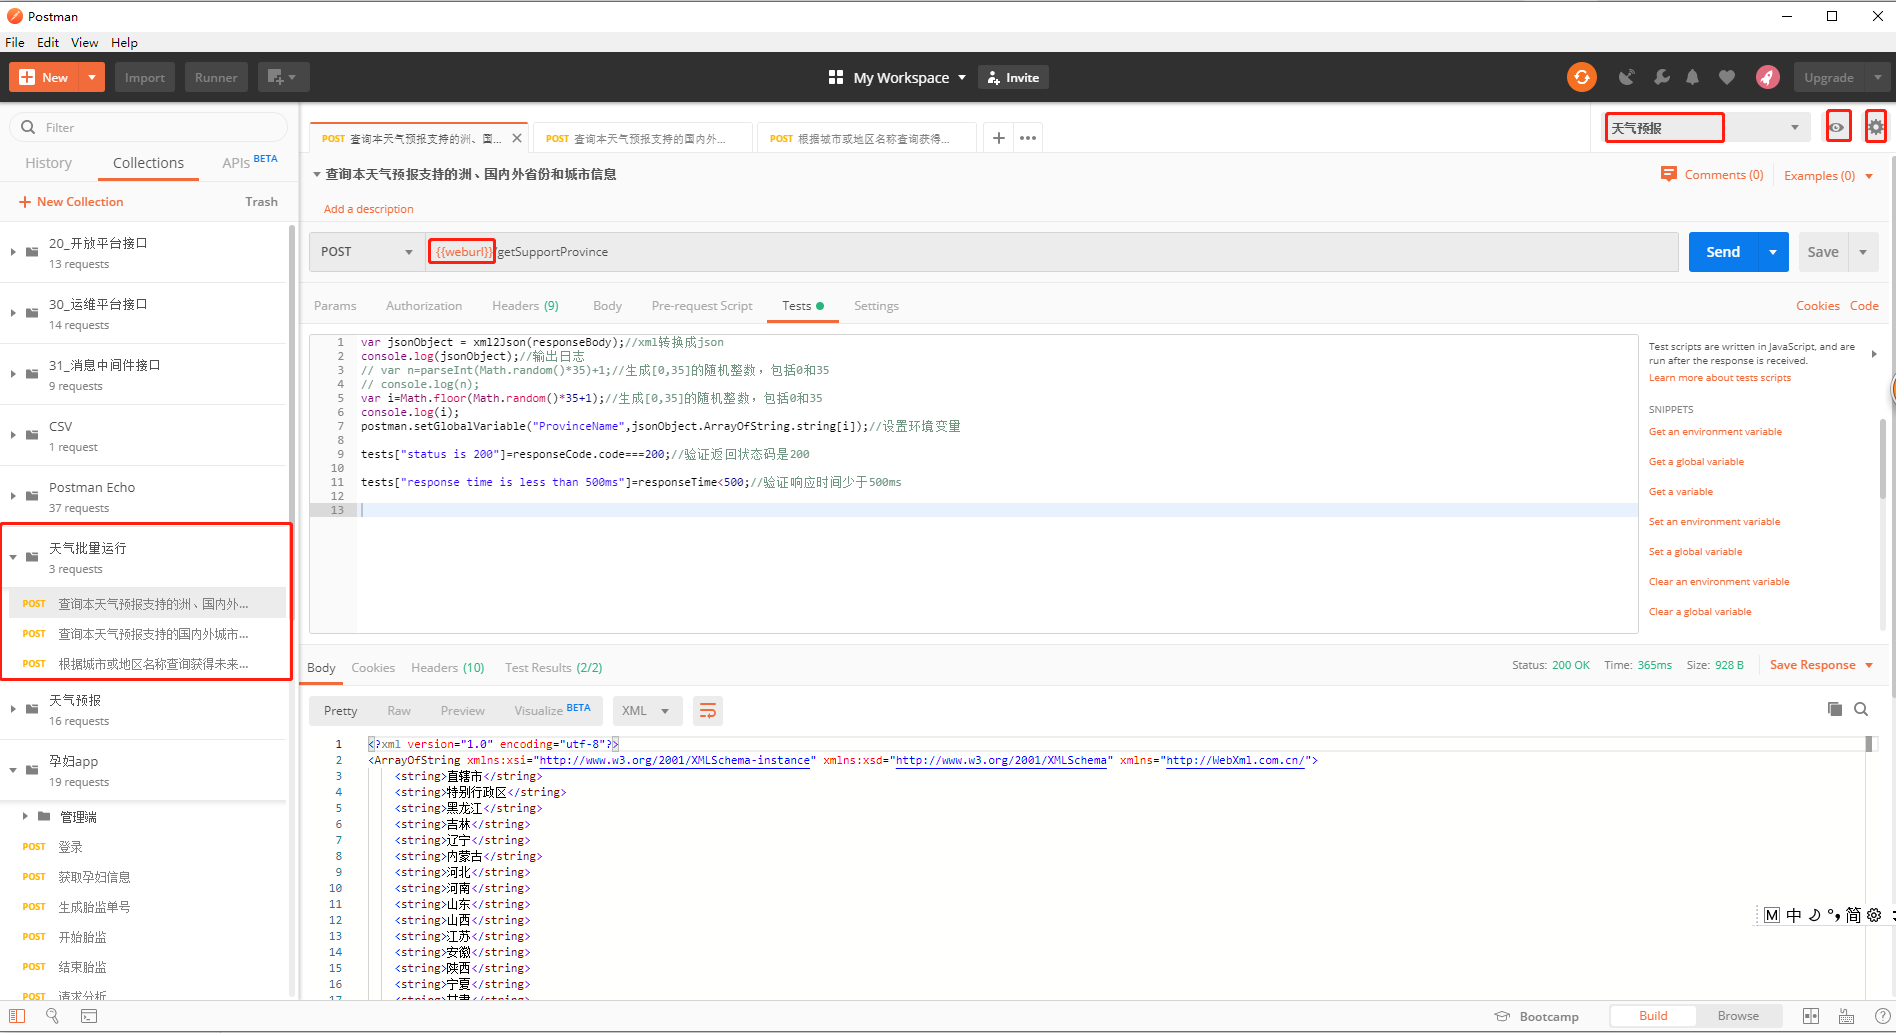Open the Save Response dropdown

tap(1821, 665)
